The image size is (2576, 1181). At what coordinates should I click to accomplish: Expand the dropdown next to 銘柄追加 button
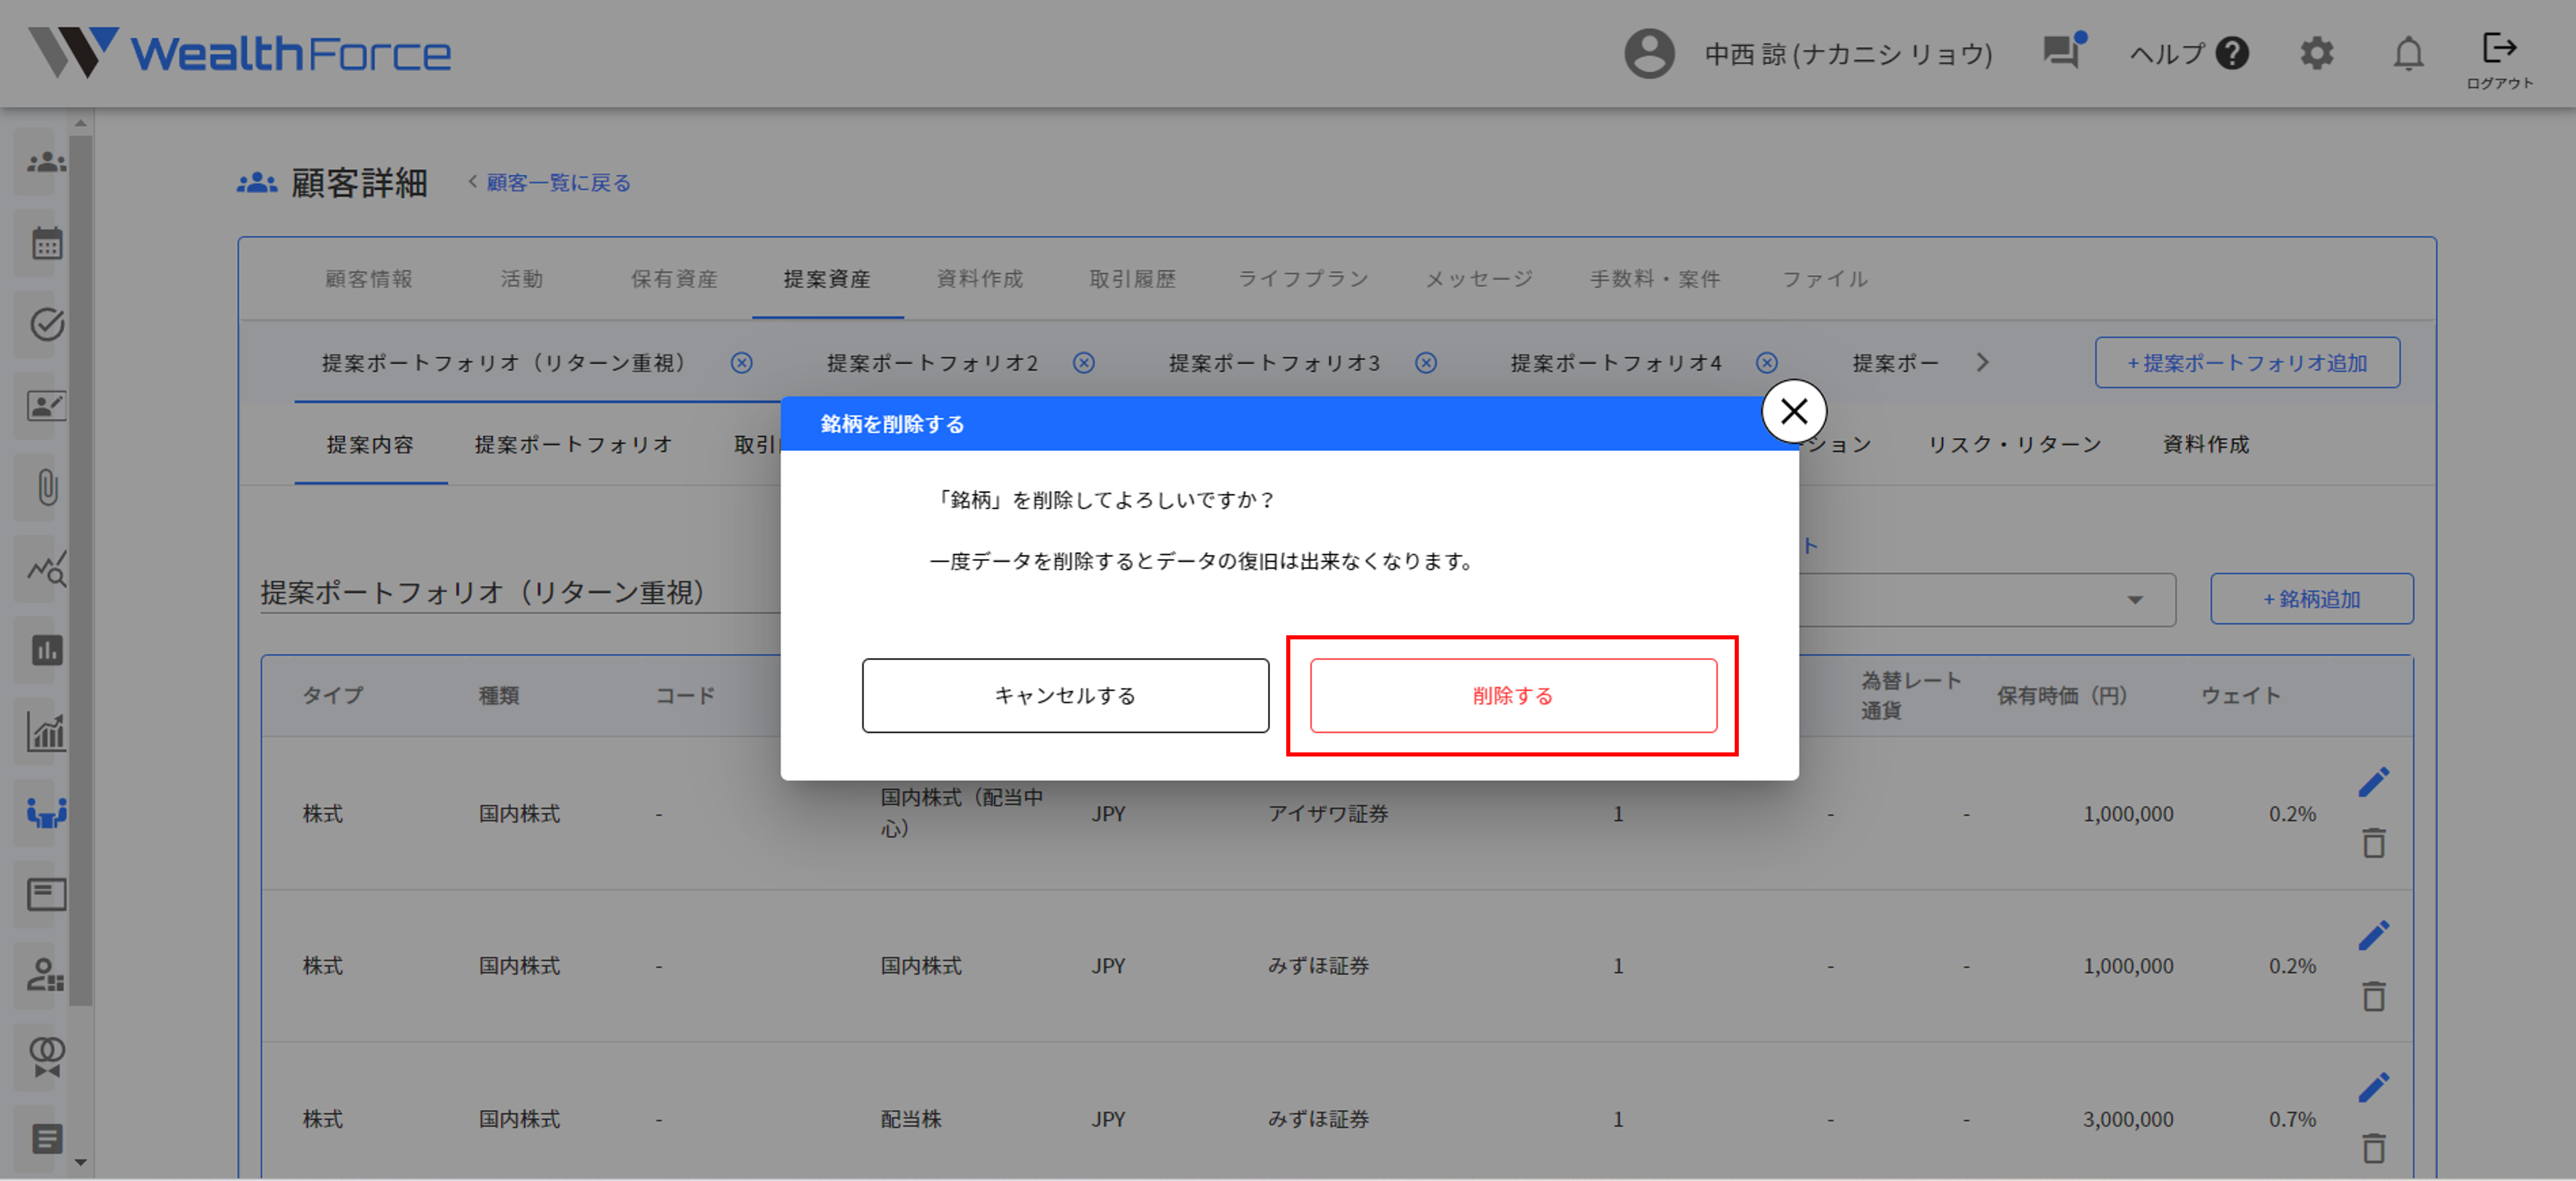(2136, 599)
